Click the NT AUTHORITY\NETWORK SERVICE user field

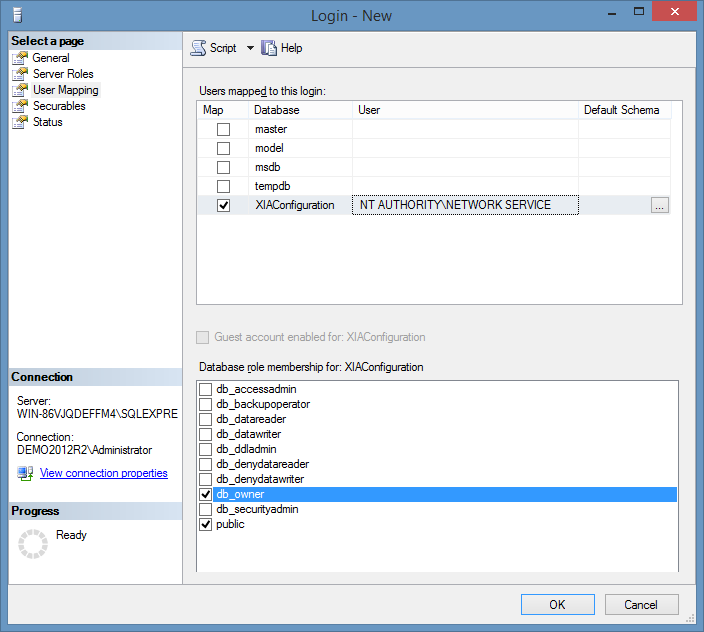point(464,205)
